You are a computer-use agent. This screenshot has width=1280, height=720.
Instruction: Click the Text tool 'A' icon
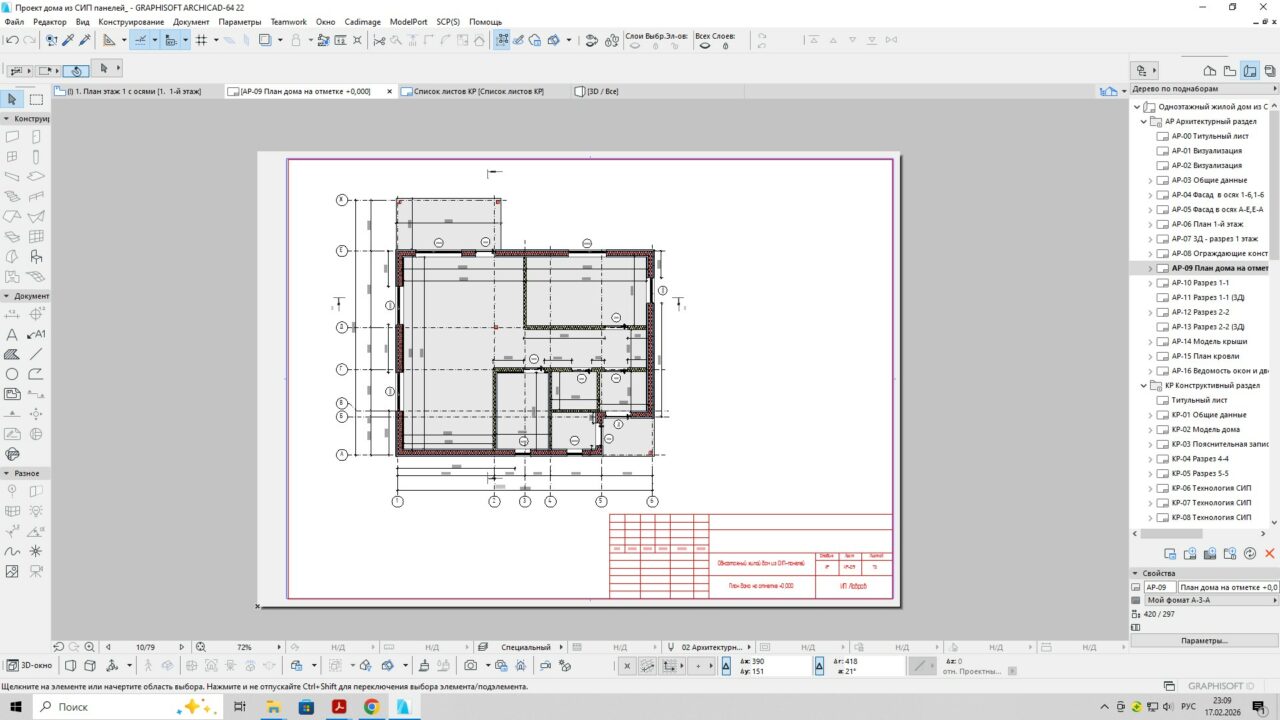12,335
